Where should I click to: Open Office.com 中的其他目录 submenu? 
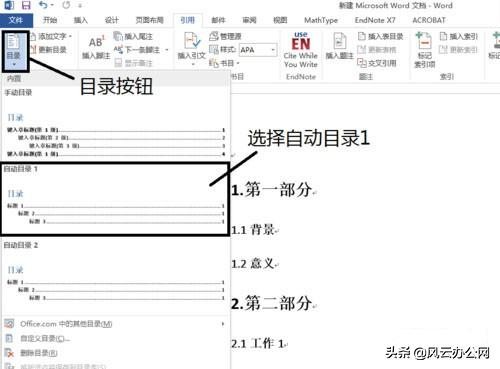tap(115, 324)
